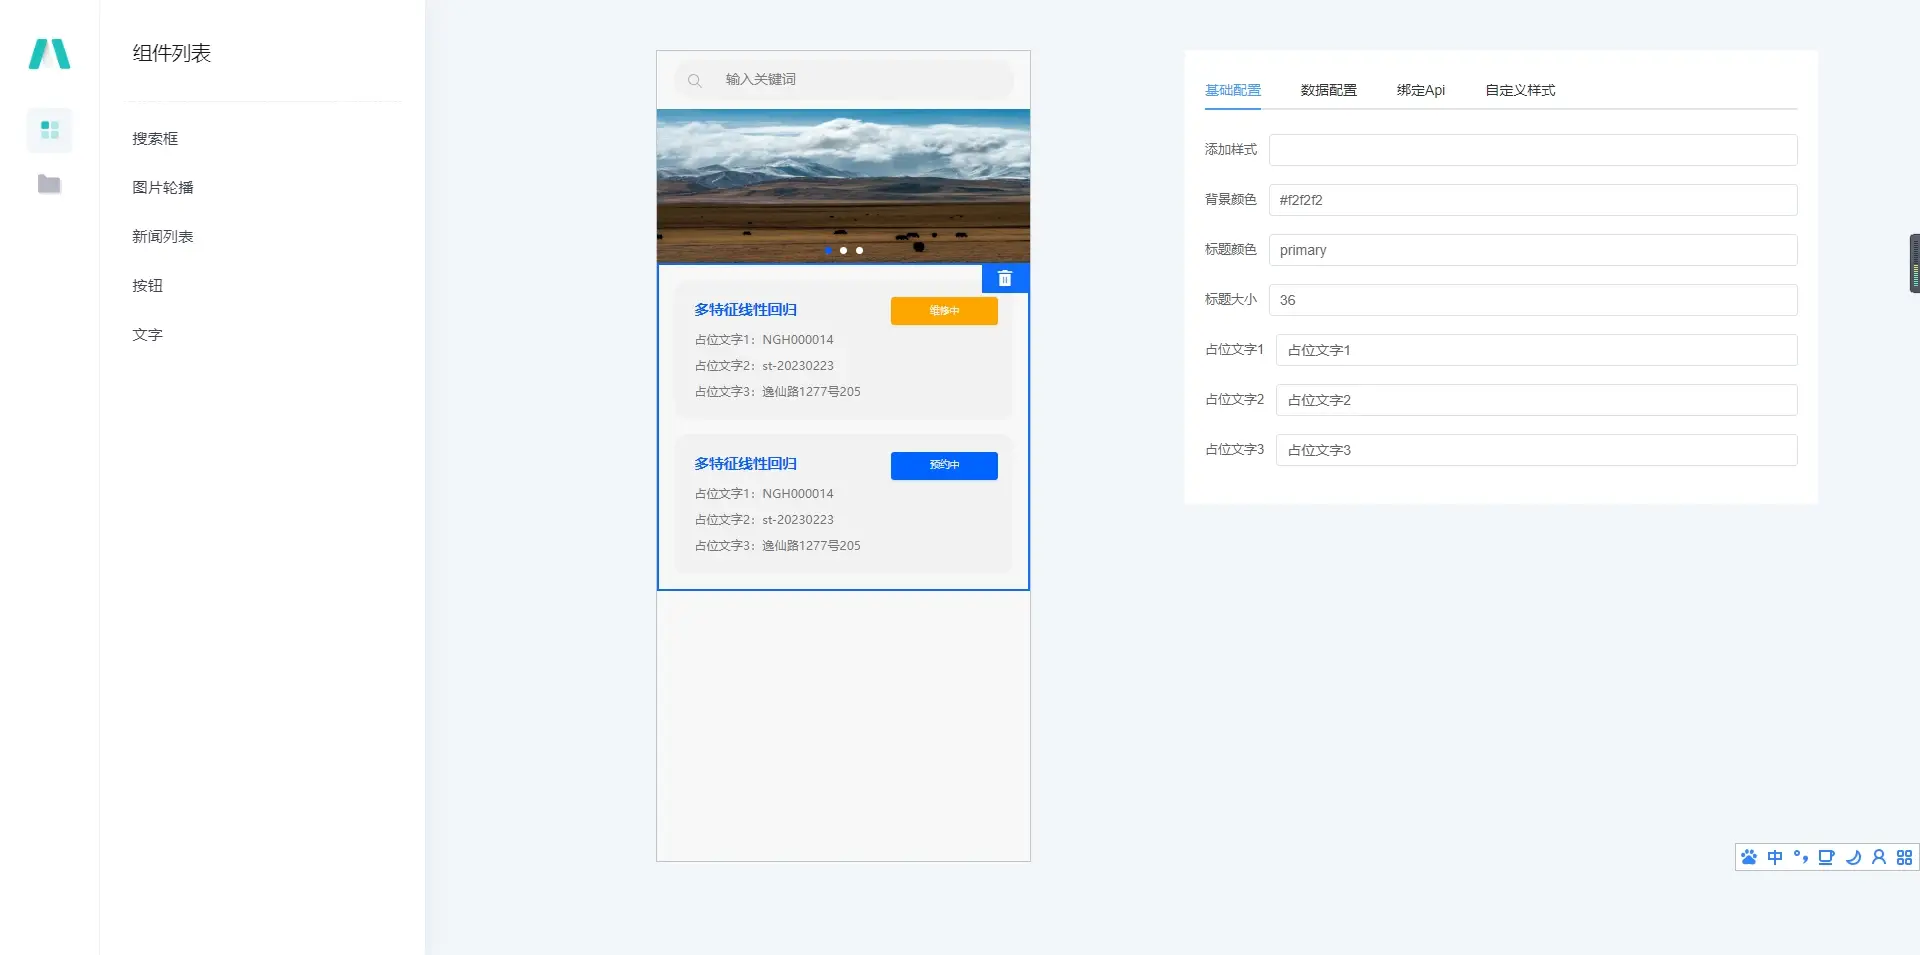Select 新闻列表 in the component list
Screen dimensions: 1920x955
click(x=163, y=237)
